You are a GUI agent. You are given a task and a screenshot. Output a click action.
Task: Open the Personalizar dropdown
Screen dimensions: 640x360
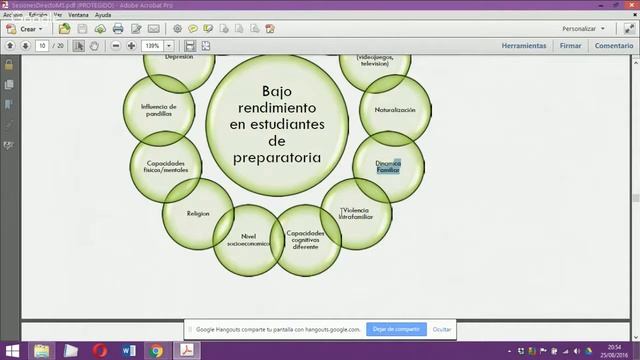tap(583, 29)
